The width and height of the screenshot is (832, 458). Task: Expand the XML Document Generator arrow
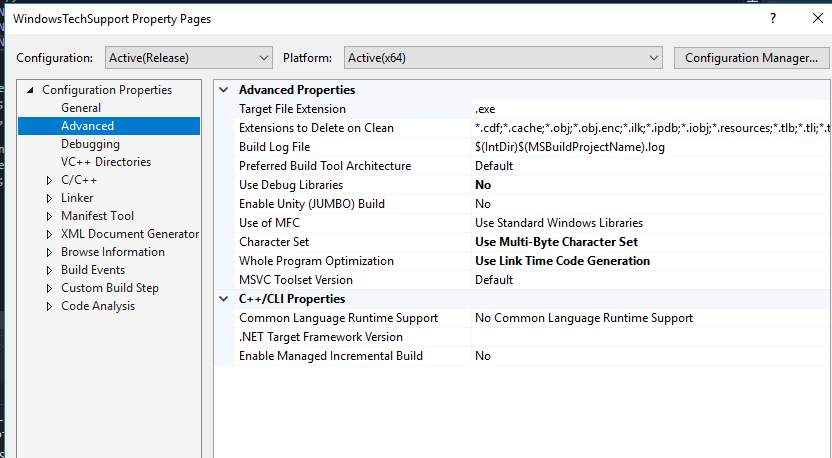[49, 235]
